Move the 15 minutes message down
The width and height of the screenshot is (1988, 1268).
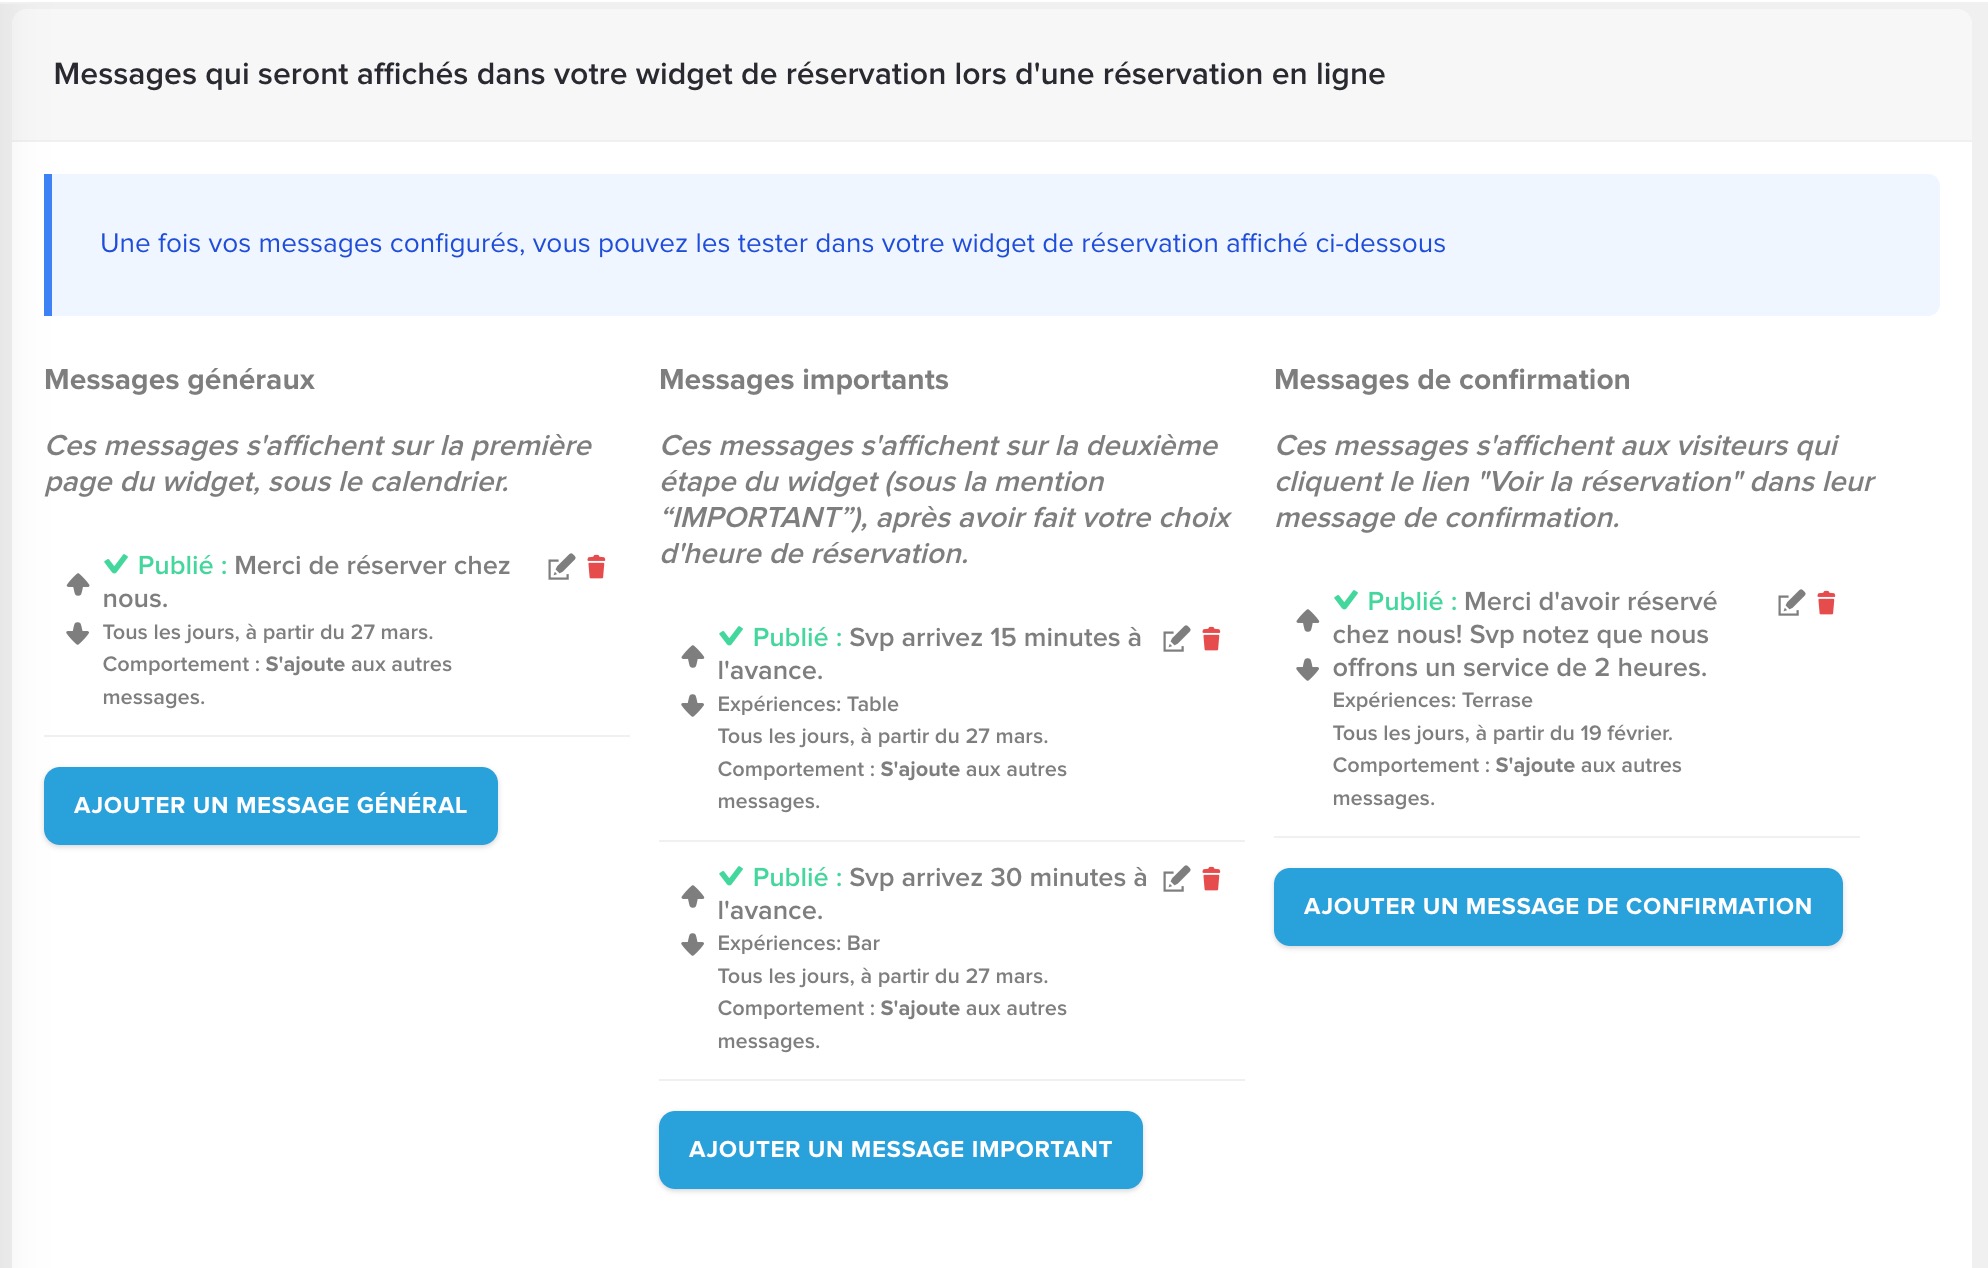click(x=693, y=705)
